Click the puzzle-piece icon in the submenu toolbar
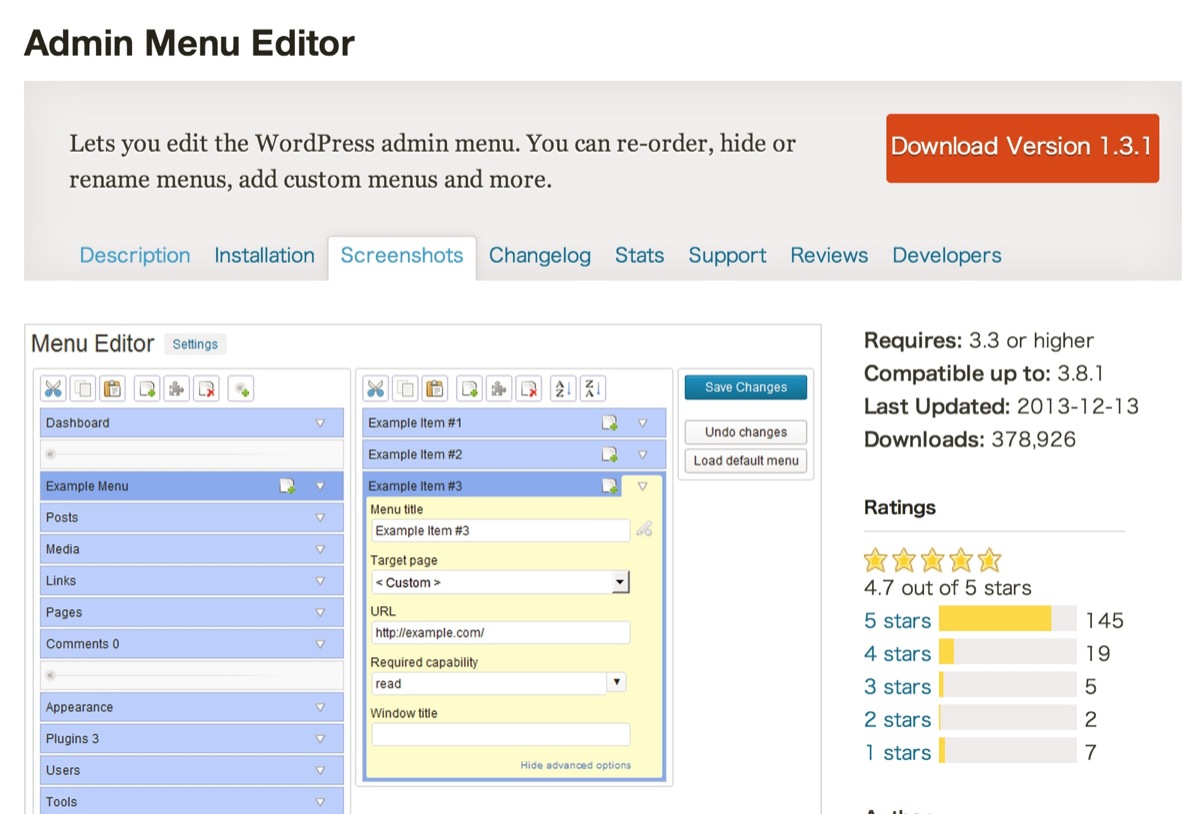Image resolution: width=1200 pixels, height=814 pixels. point(499,389)
